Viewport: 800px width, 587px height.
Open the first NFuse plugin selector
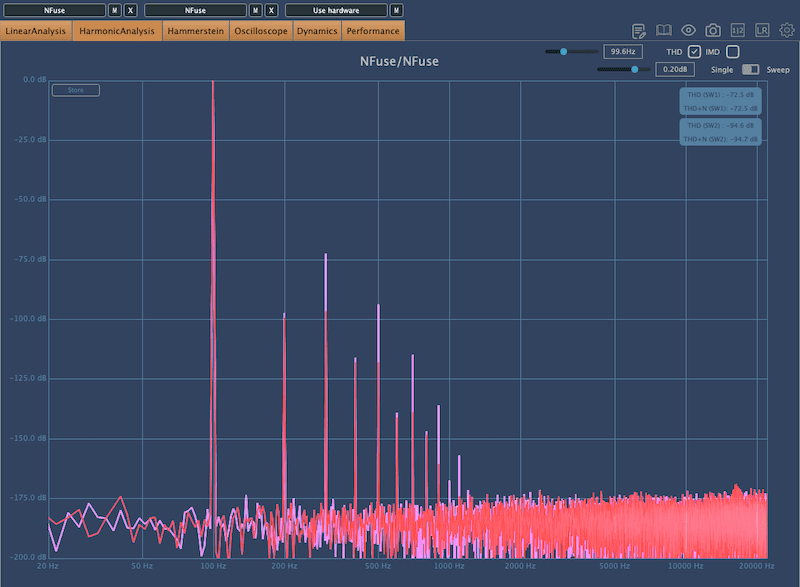tap(54, 10)
